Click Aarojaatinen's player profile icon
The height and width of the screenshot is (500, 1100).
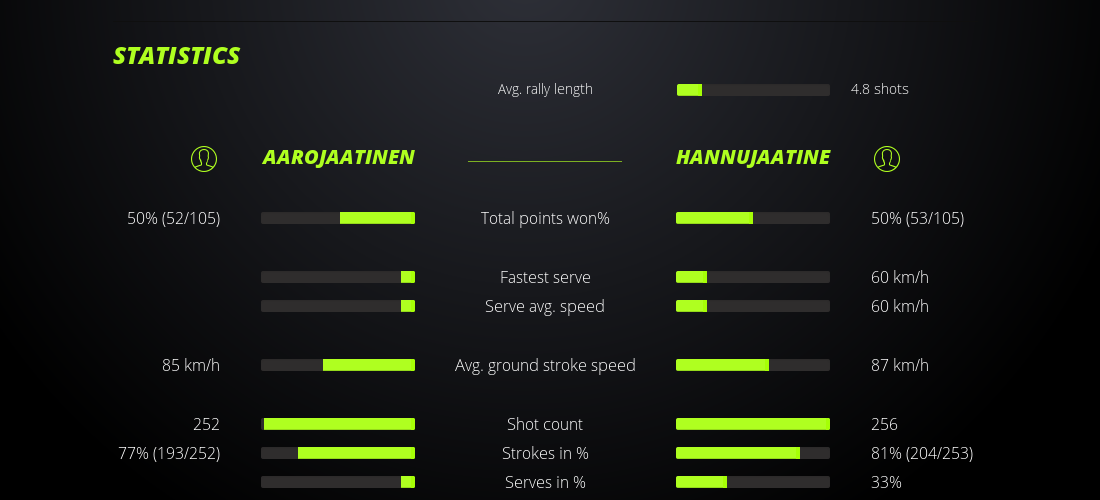pos(204,158)
